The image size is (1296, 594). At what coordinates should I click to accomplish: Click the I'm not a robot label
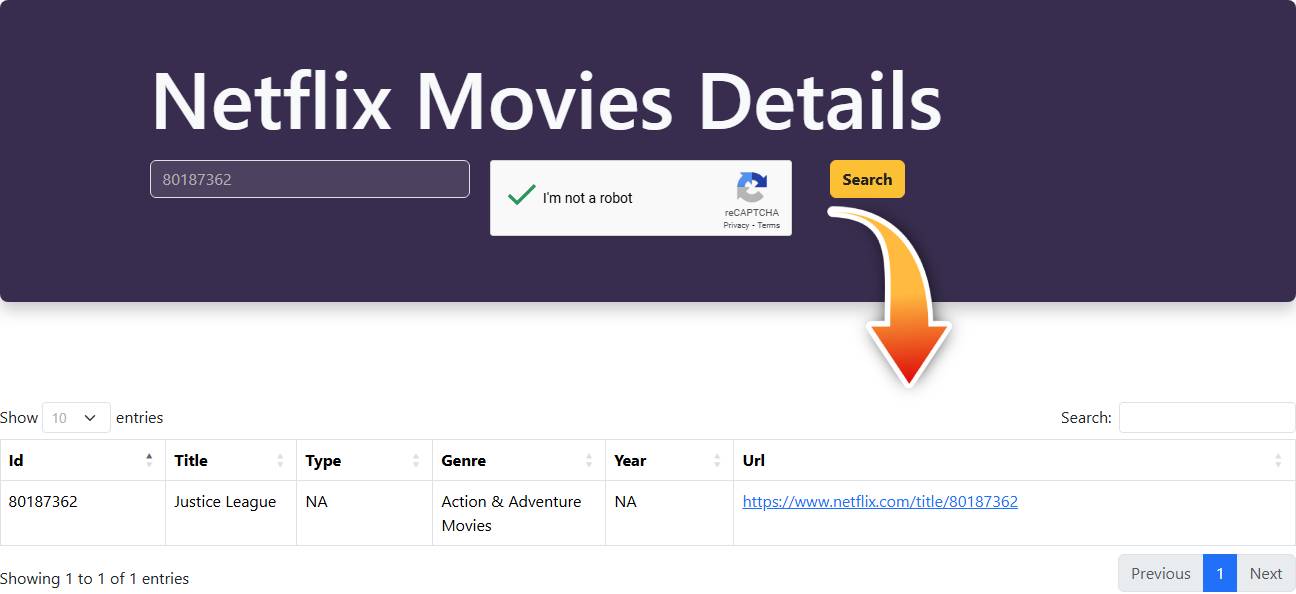point(588,198)
